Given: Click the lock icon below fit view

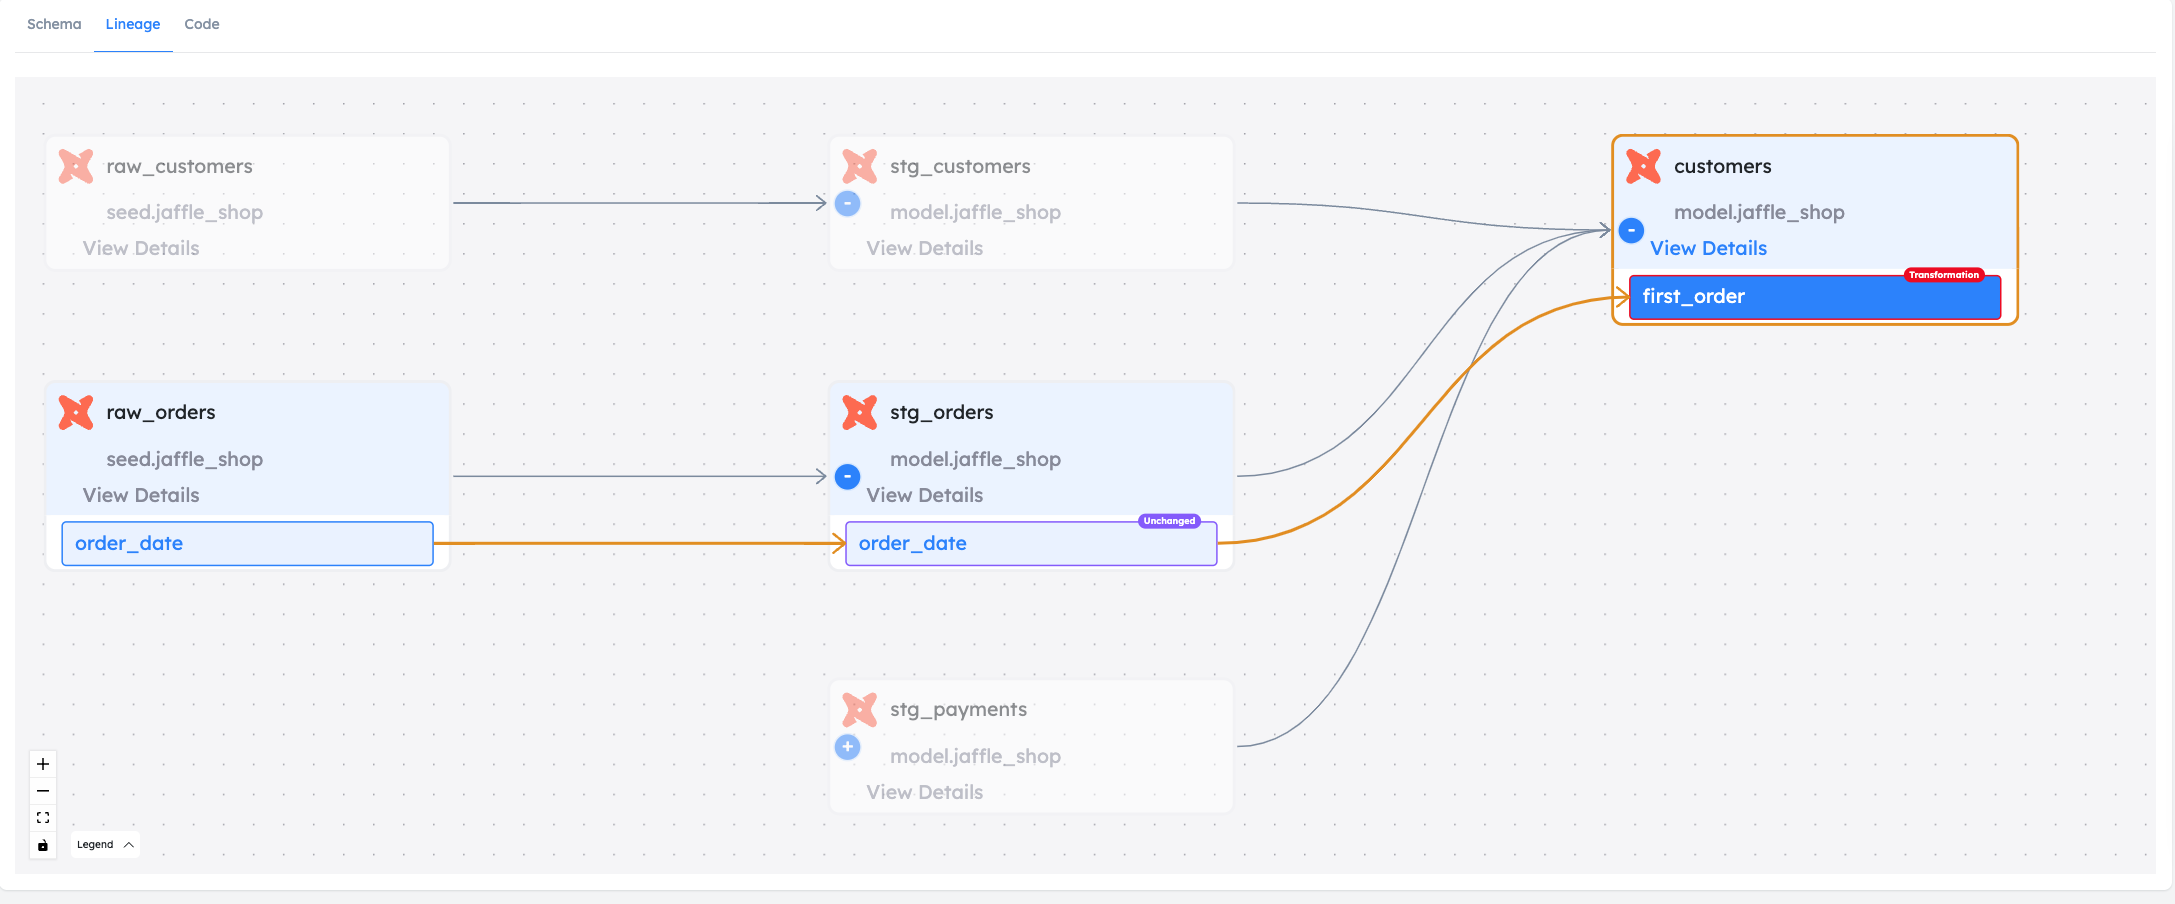Looking at the screenshot, I should (x=42, y=845).
